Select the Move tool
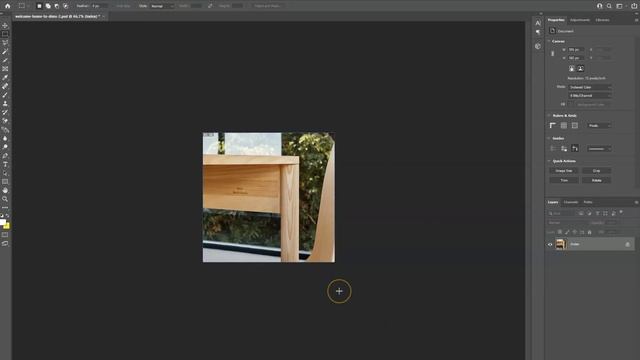 coord(5,25)
